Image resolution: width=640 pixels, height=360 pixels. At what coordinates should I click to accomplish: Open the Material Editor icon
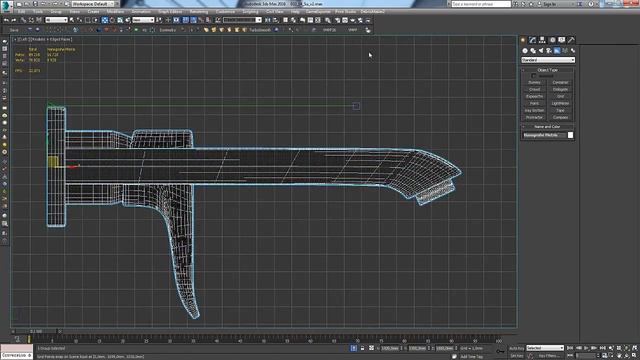(328, 20)
